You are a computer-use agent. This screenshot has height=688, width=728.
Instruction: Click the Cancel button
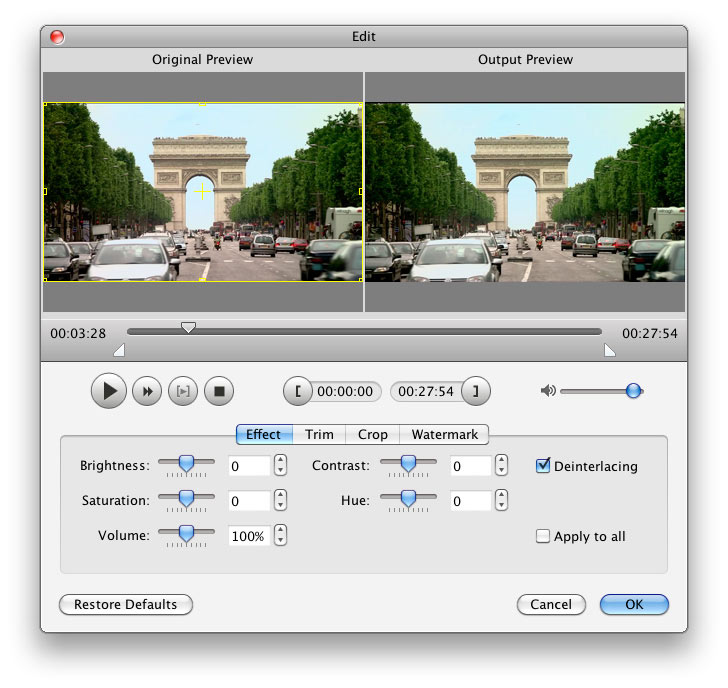coord(551,604)
